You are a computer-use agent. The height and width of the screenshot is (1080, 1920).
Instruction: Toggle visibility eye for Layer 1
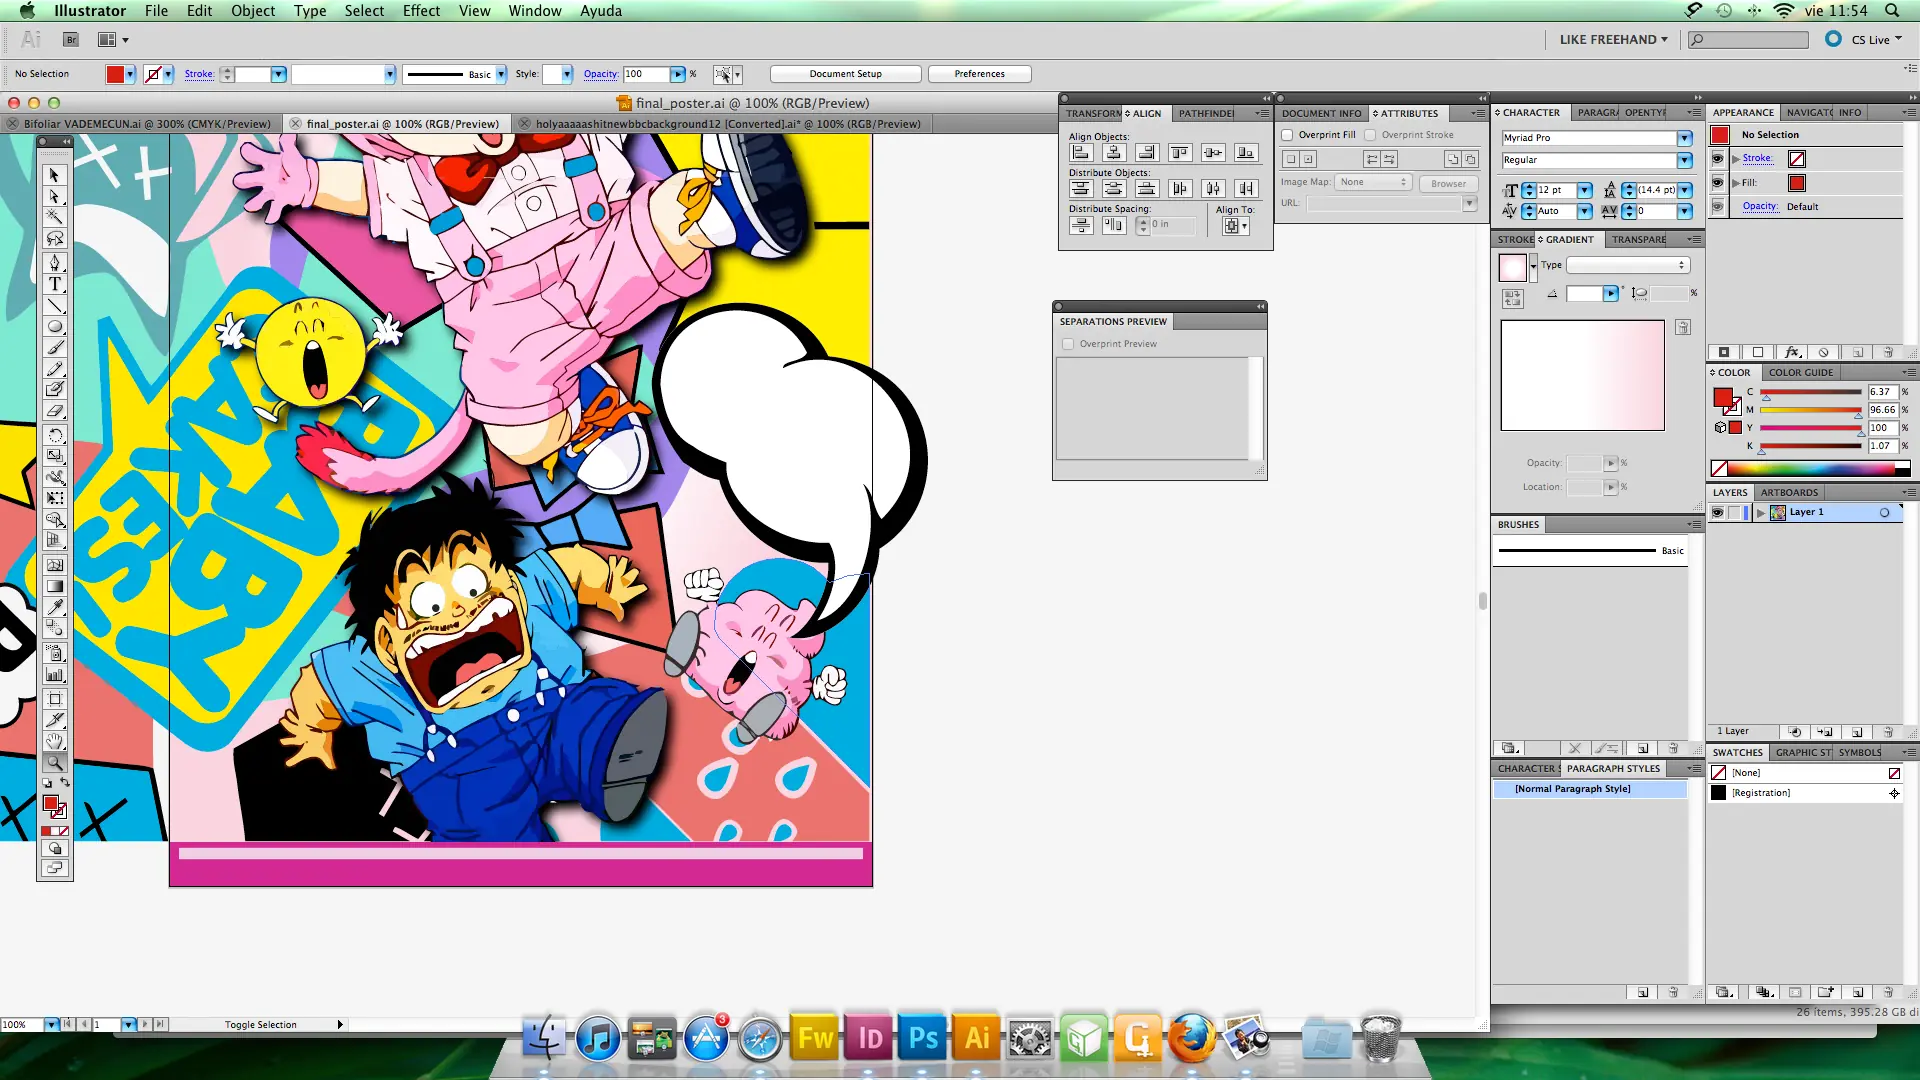tap(1717, 513)
